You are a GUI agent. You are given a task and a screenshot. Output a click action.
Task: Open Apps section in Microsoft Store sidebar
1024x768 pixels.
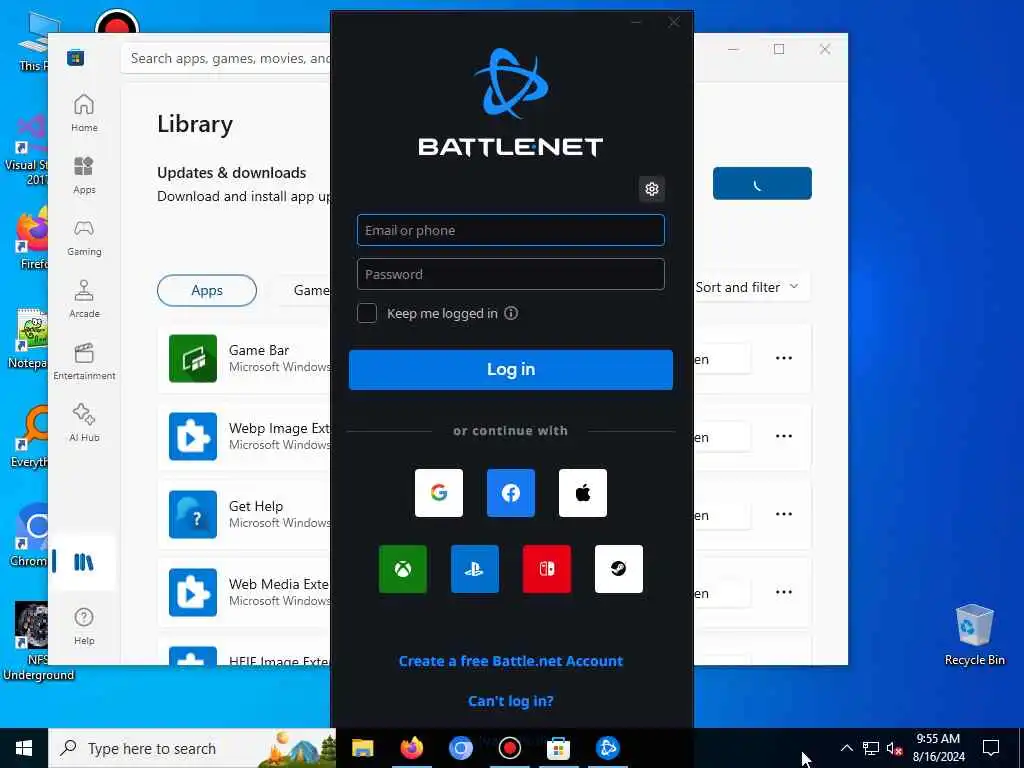click(84, 175)
